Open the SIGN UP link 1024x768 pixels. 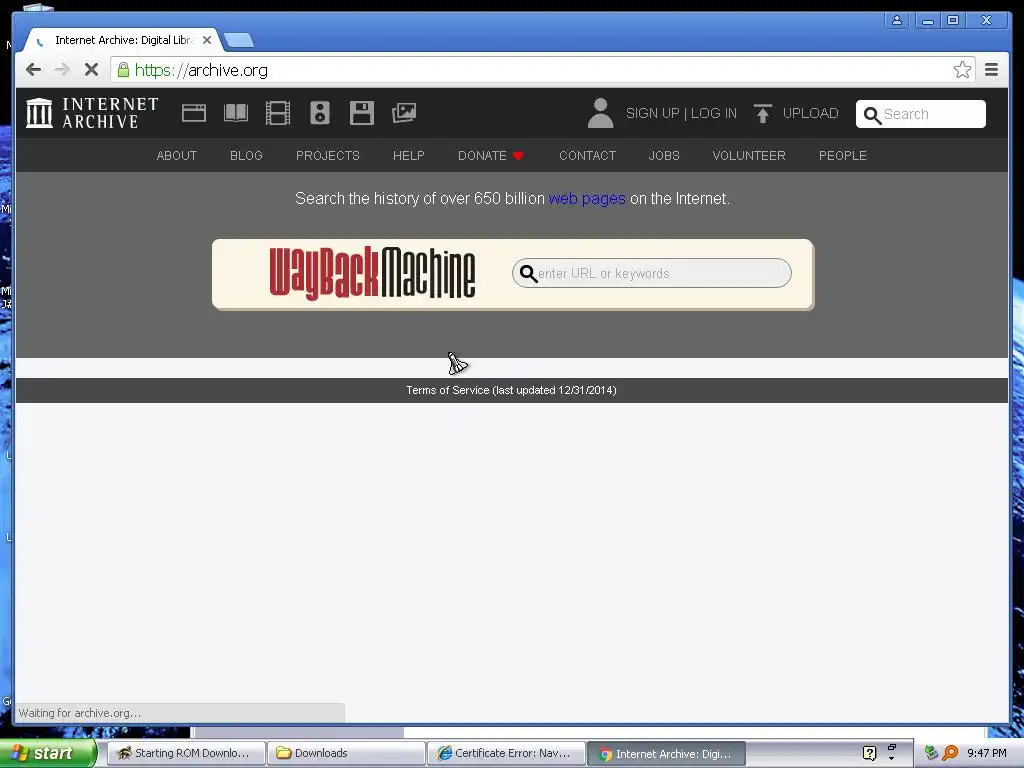pos(652,113)
